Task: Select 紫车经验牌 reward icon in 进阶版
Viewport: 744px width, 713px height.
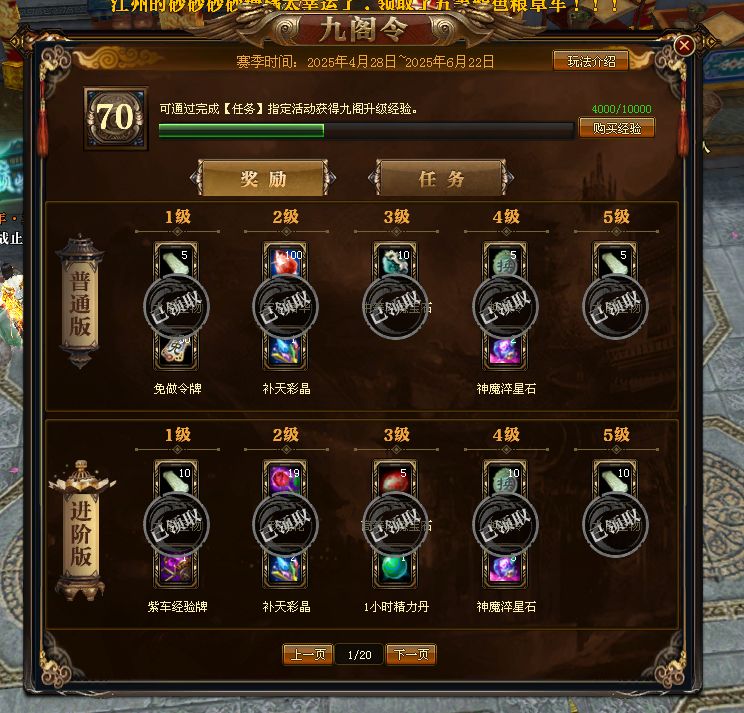Action: click(x=176, y=569)
